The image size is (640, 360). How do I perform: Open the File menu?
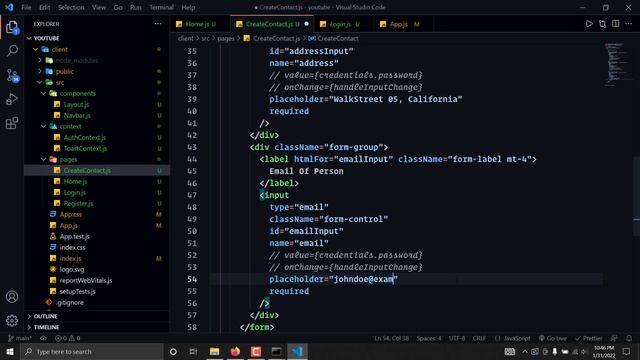coord(26,7)
